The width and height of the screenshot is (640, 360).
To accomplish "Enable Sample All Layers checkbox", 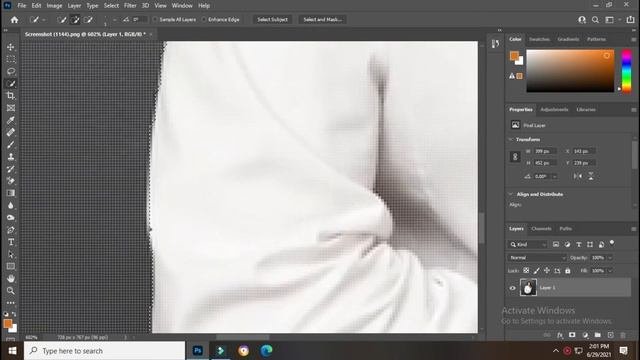I will pyautogui.click(x=155, y=20).
